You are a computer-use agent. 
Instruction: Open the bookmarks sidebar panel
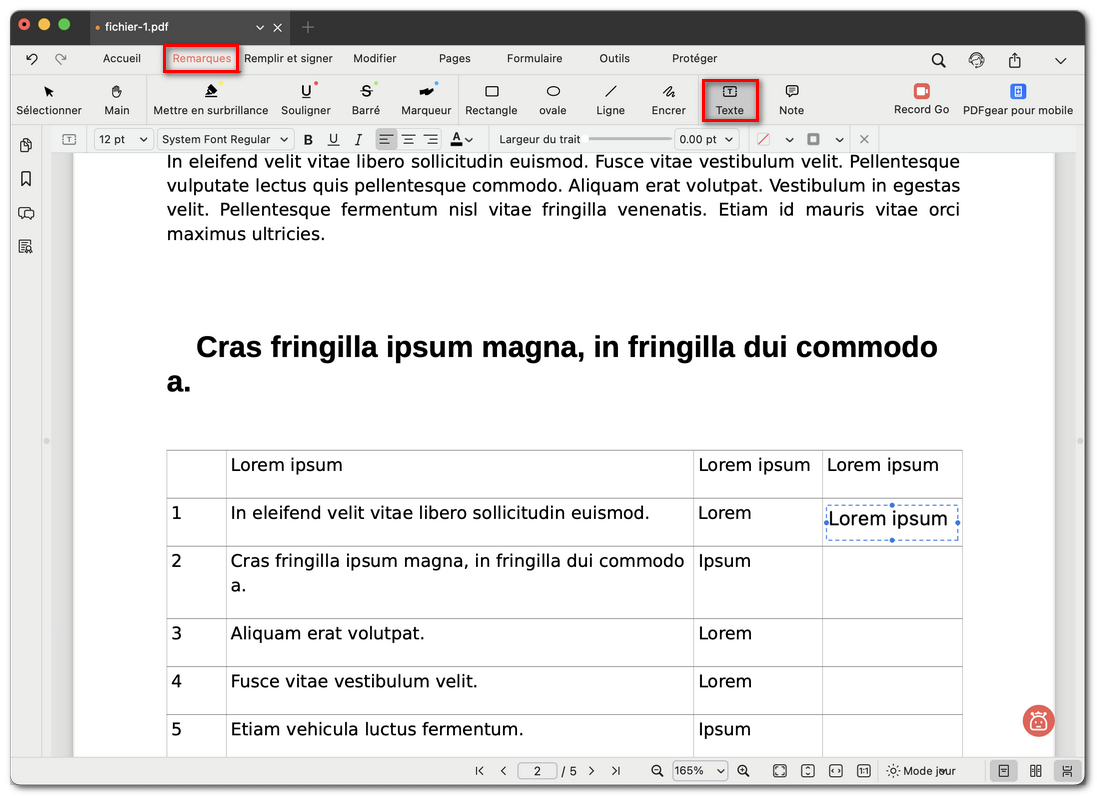[x=26, y=179]
